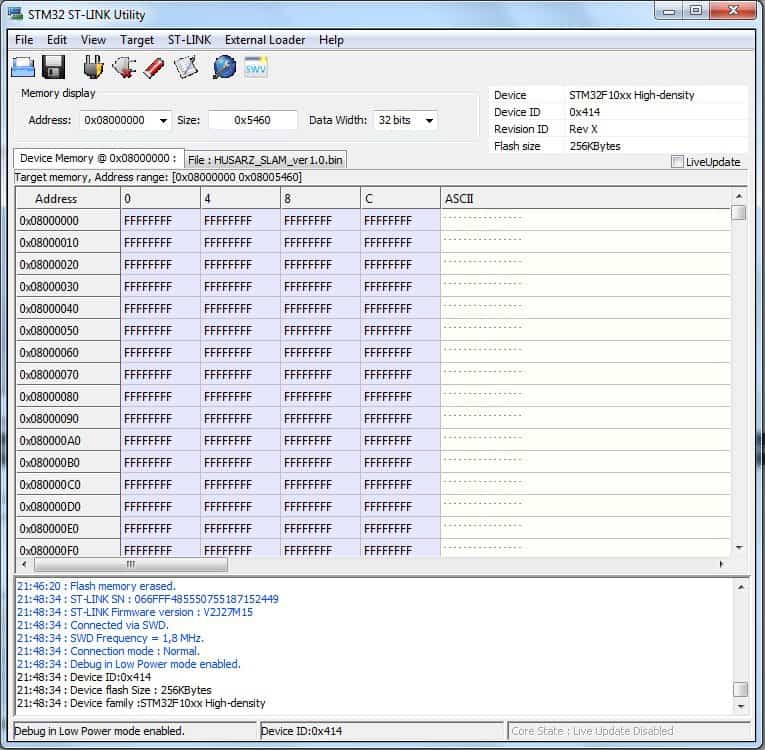This screenshot has width=765, height=750.
Task: Click the Size input field 0x5460
Action: [252, 120]
